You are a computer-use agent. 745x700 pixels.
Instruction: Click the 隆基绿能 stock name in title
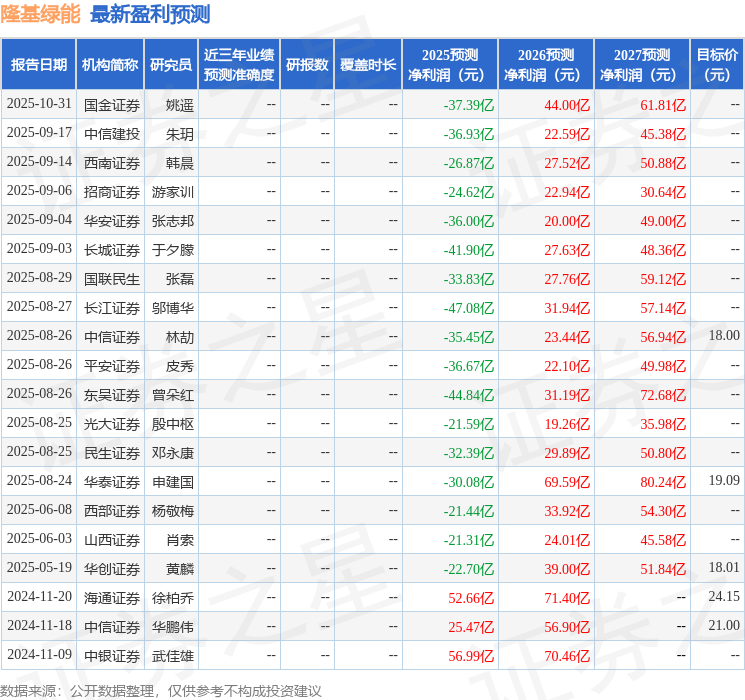point(40,14)
